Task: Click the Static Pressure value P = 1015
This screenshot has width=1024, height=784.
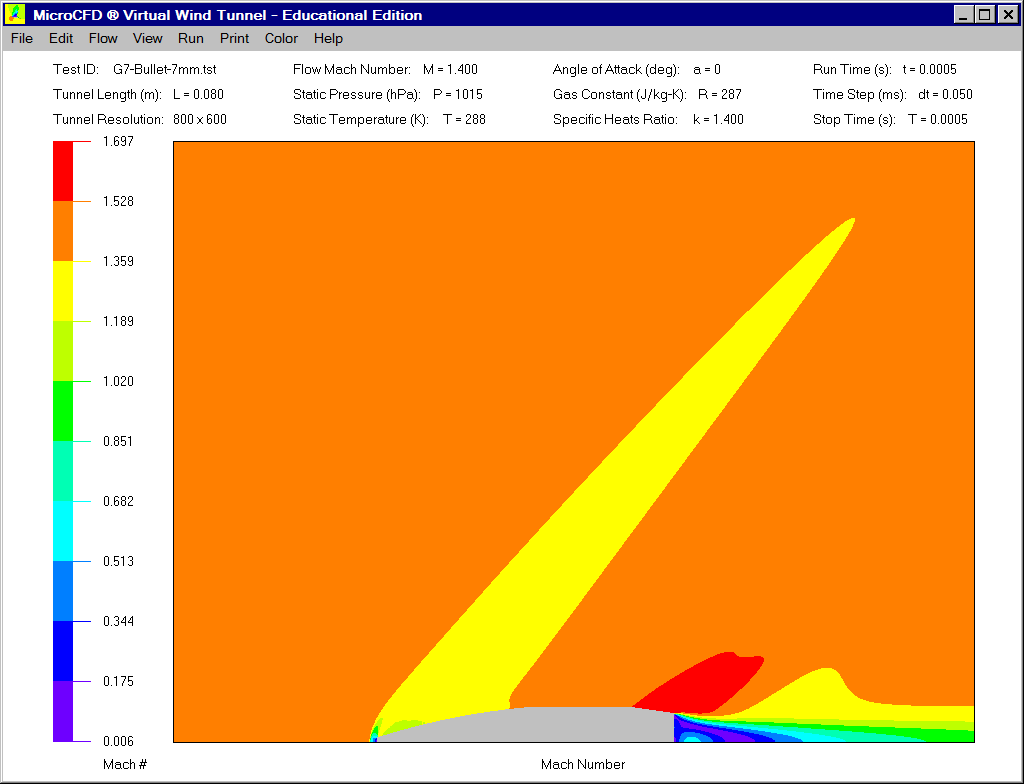Action: point(458,95)
